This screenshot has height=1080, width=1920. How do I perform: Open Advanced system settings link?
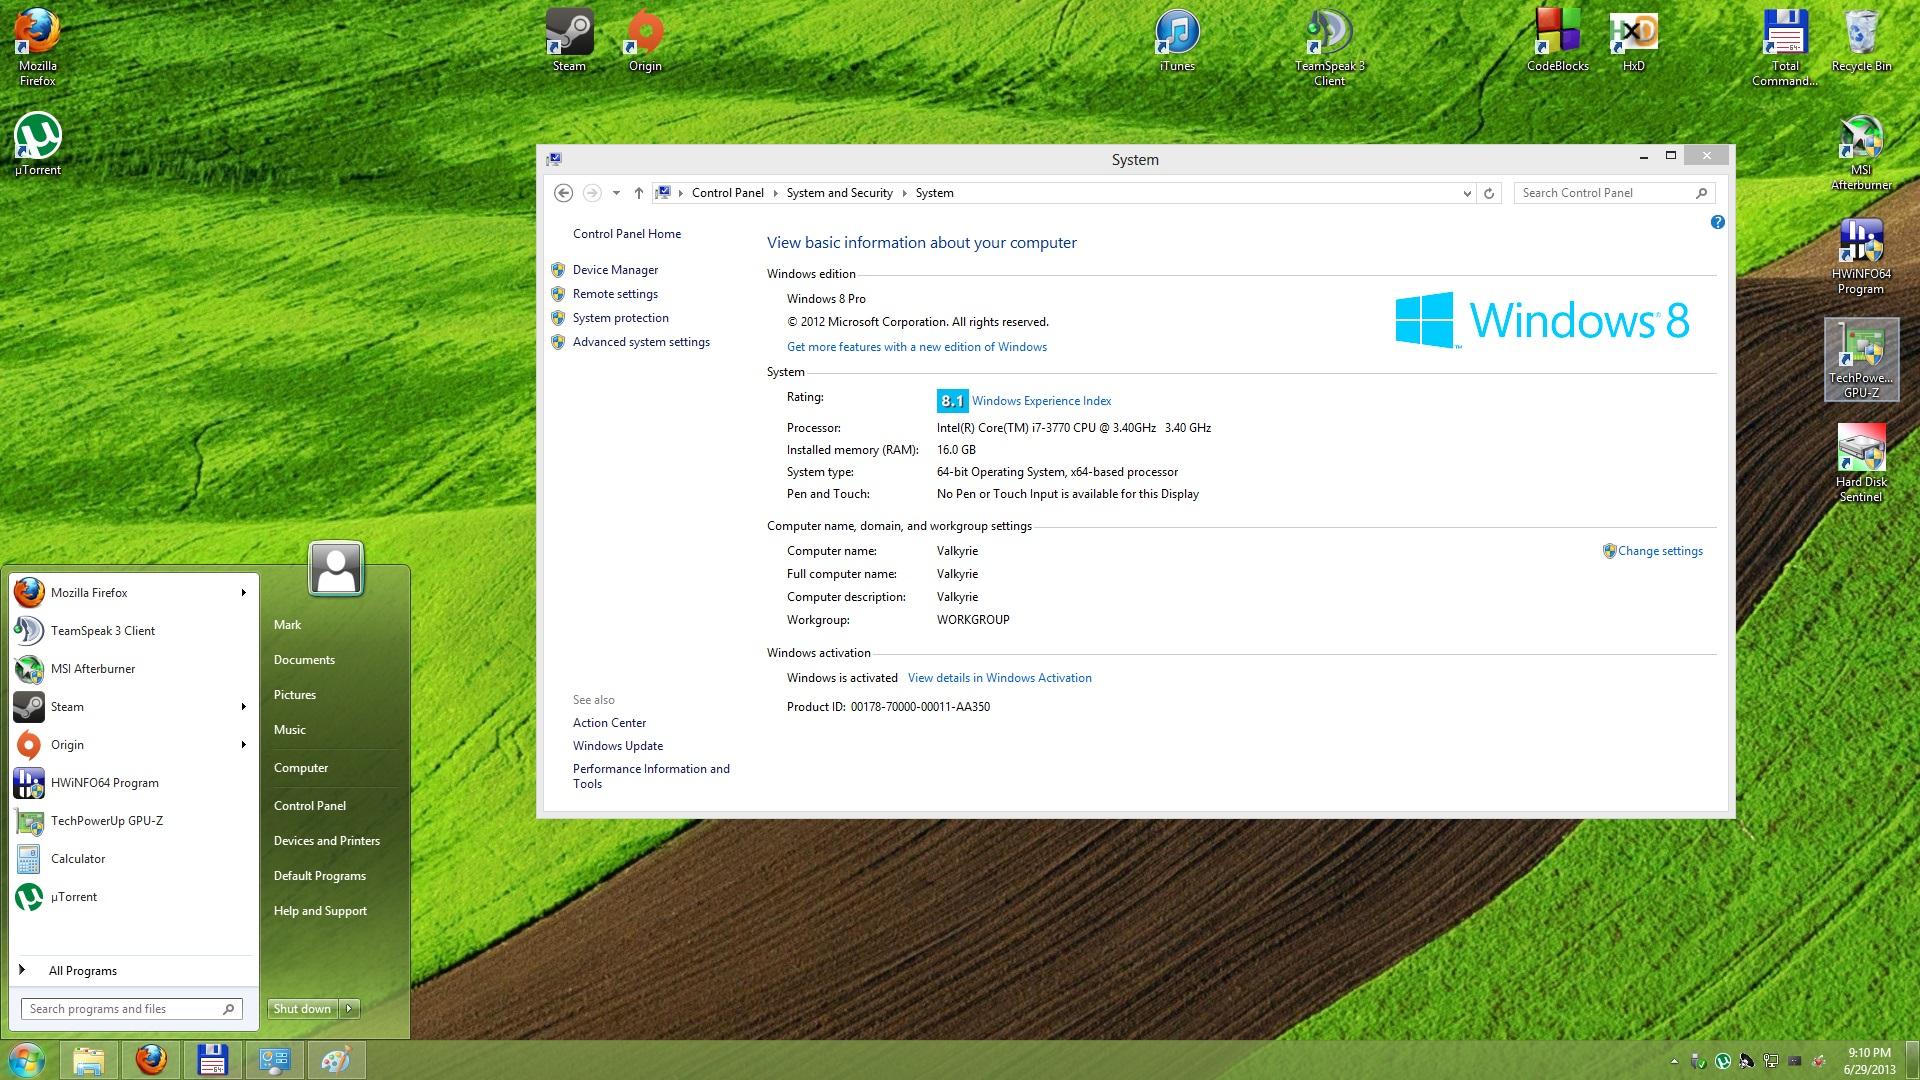[641, 342]
